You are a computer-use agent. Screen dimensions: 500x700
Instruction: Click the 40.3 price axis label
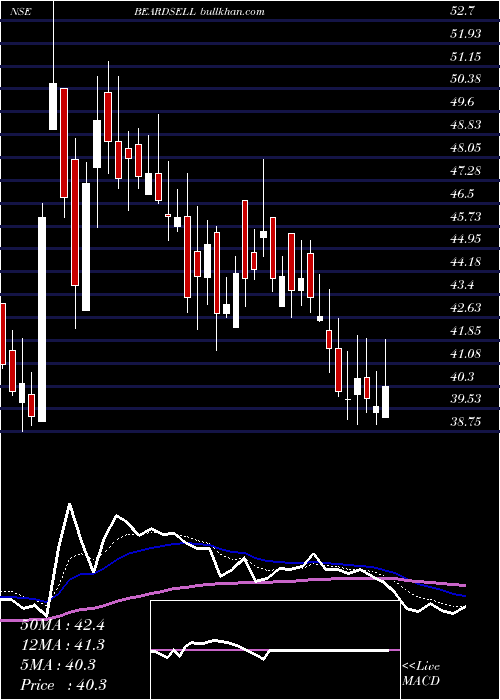pos(462,377)
